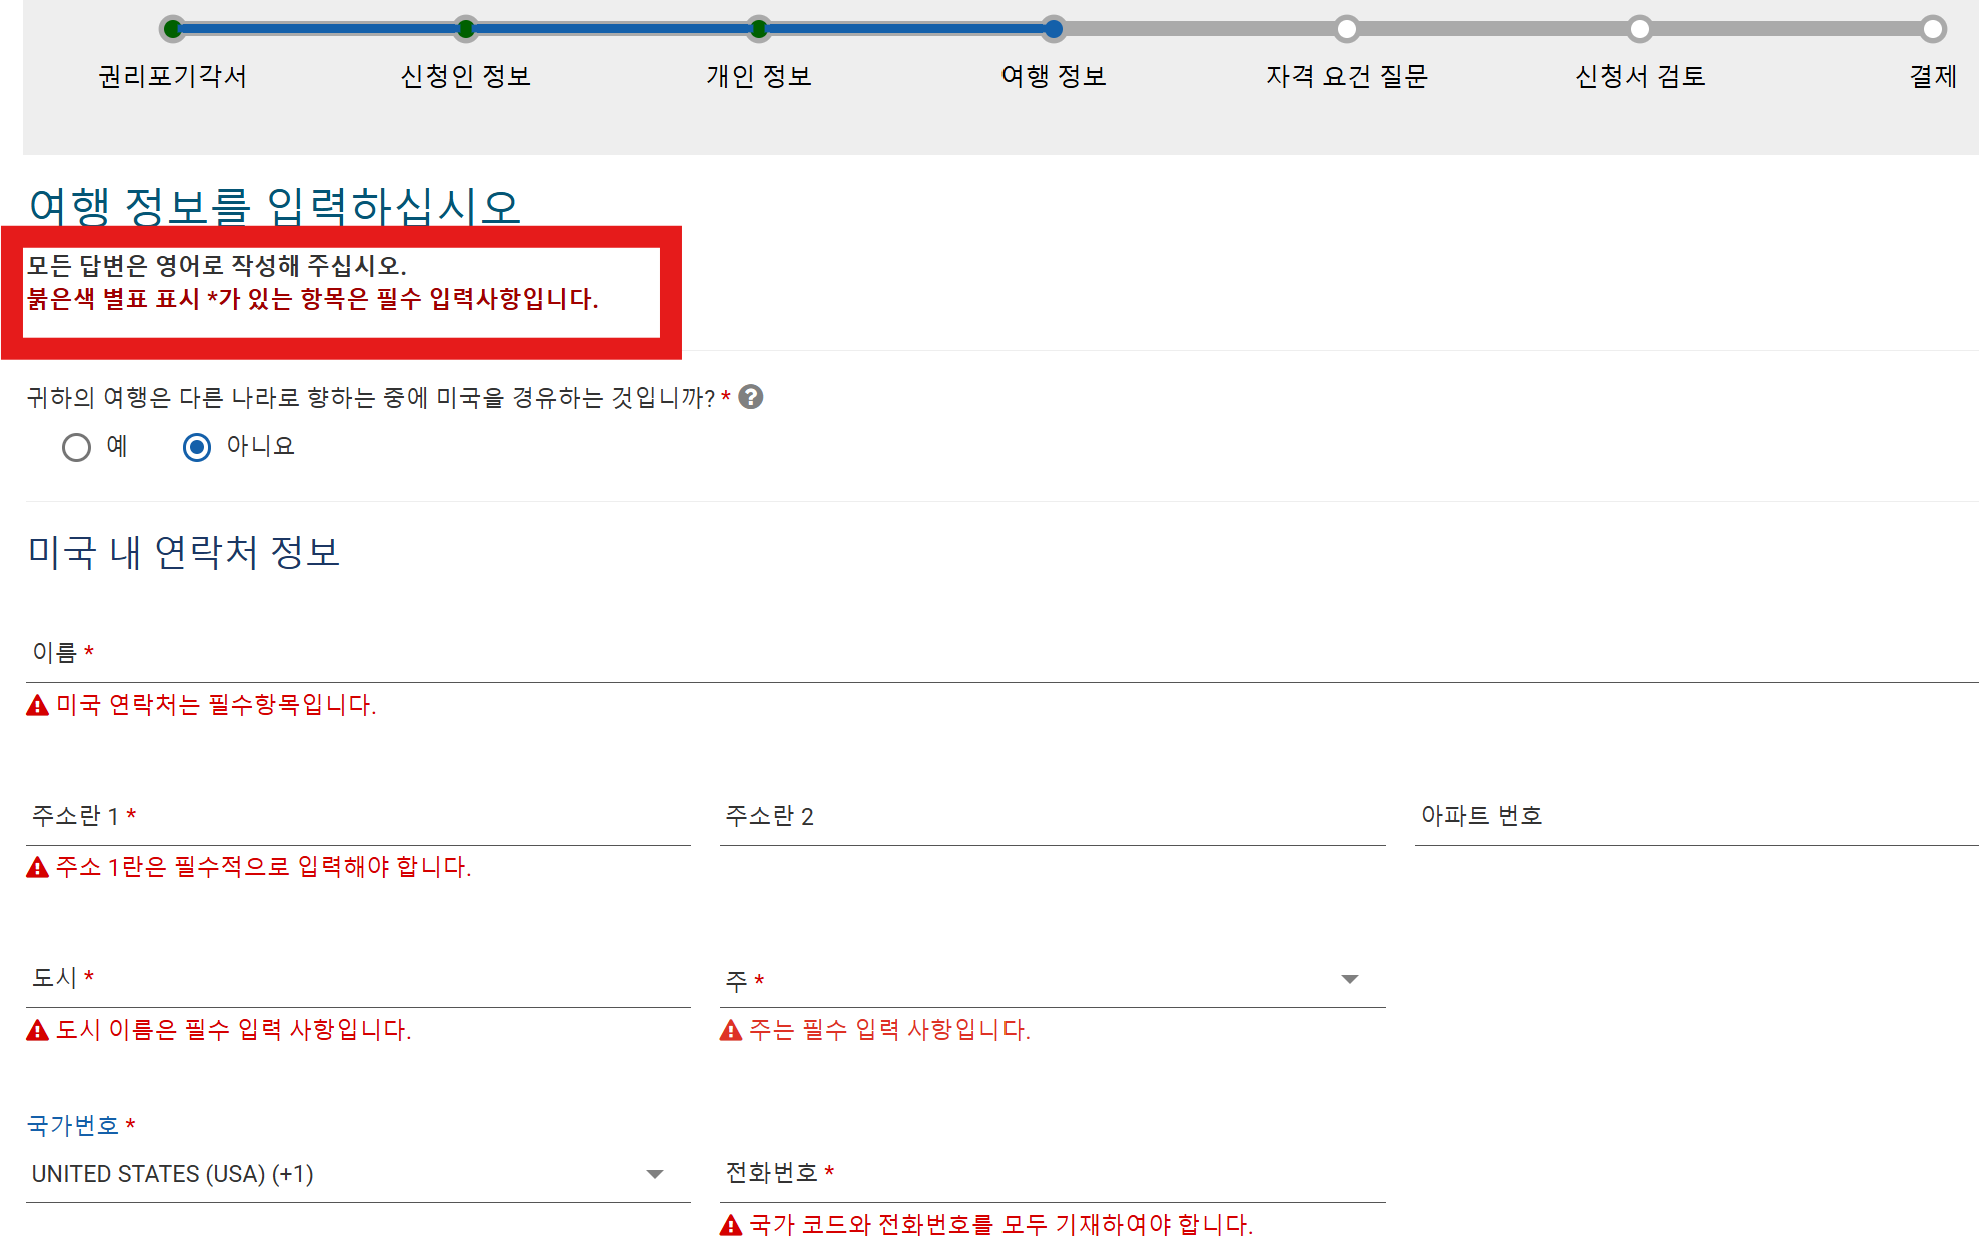The height and width of the screenshot is (1256, 1979).
Task: Click the warning icon next to 미국 연락처 error
Action: point(37,706)
